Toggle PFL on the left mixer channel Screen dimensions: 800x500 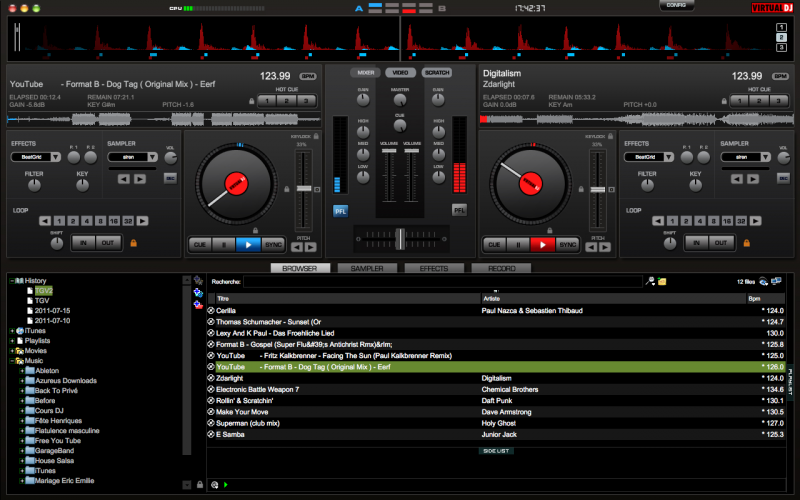[340, 210]
